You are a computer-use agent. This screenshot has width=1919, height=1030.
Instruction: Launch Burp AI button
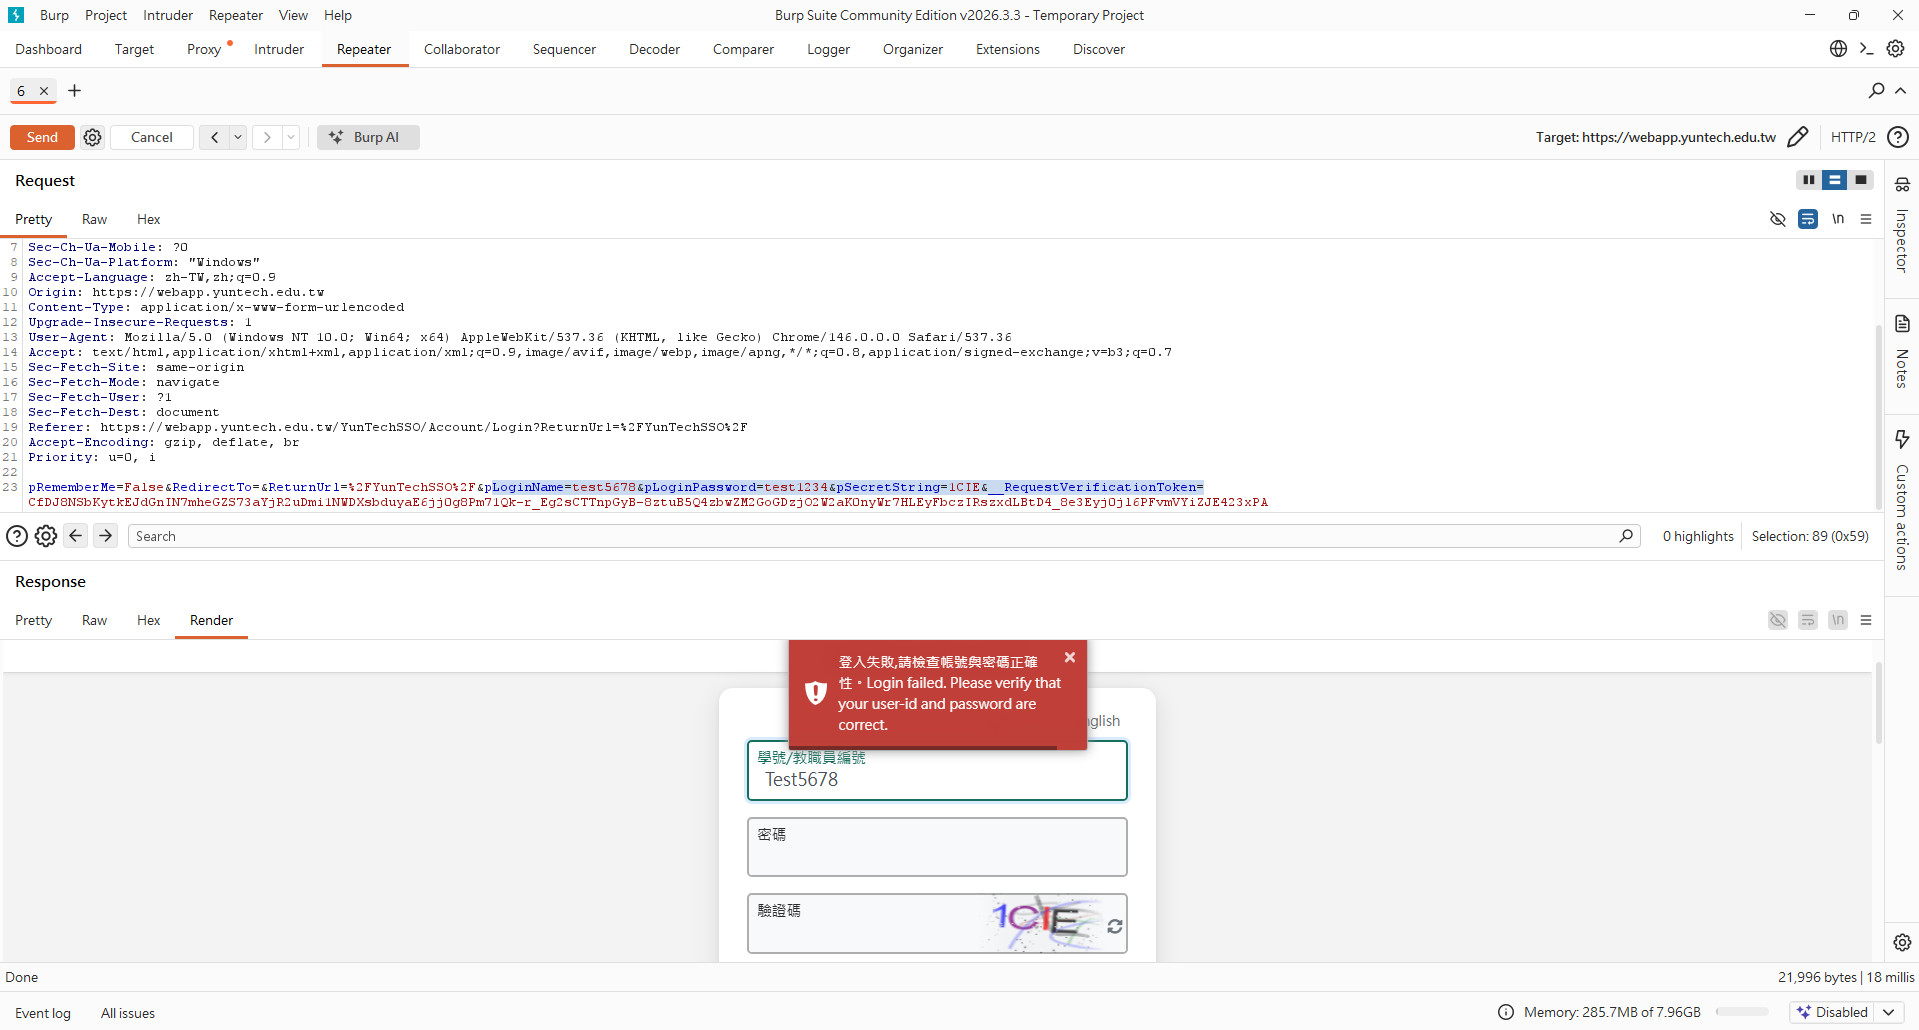tap(368, 137)
